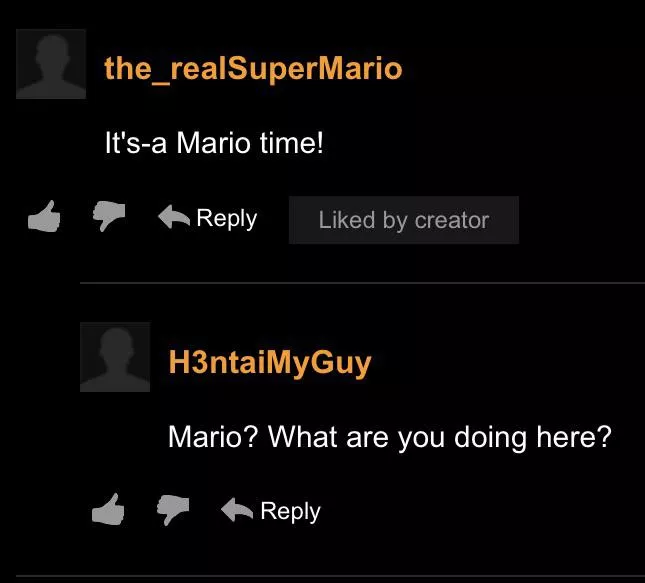Screen dimensions: 645x583
Task: Dislike the 'It's-a Mario time!' comment
Action: [109, 216]
